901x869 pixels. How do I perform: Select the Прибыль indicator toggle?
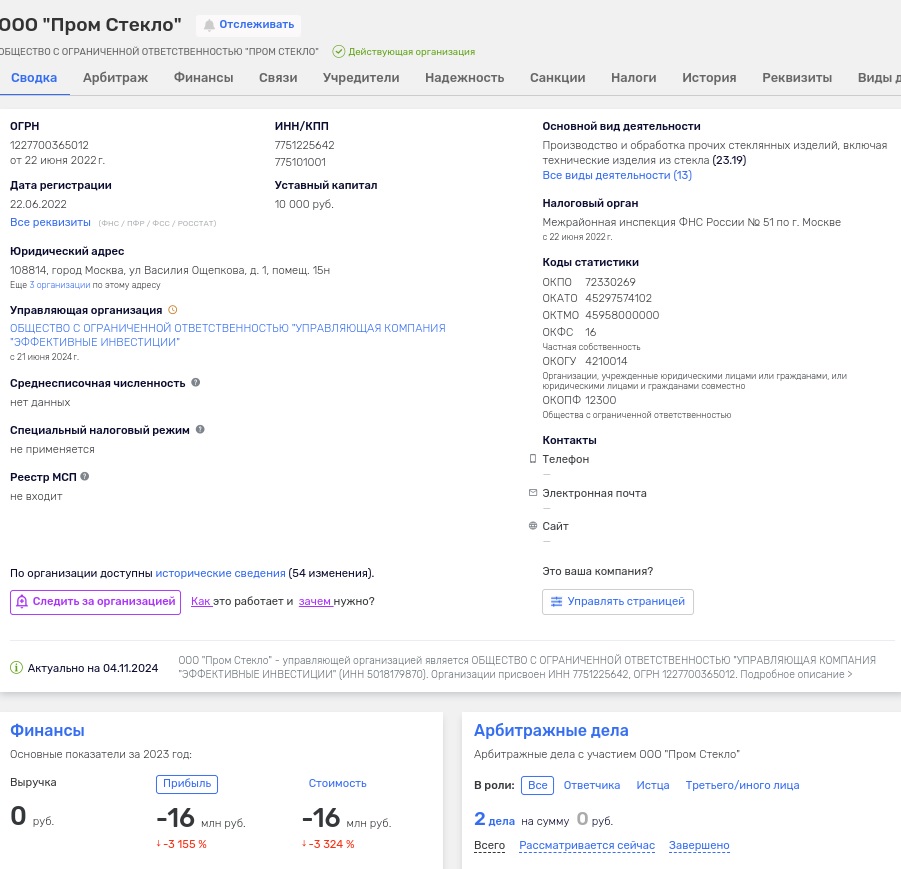[187, 784]
